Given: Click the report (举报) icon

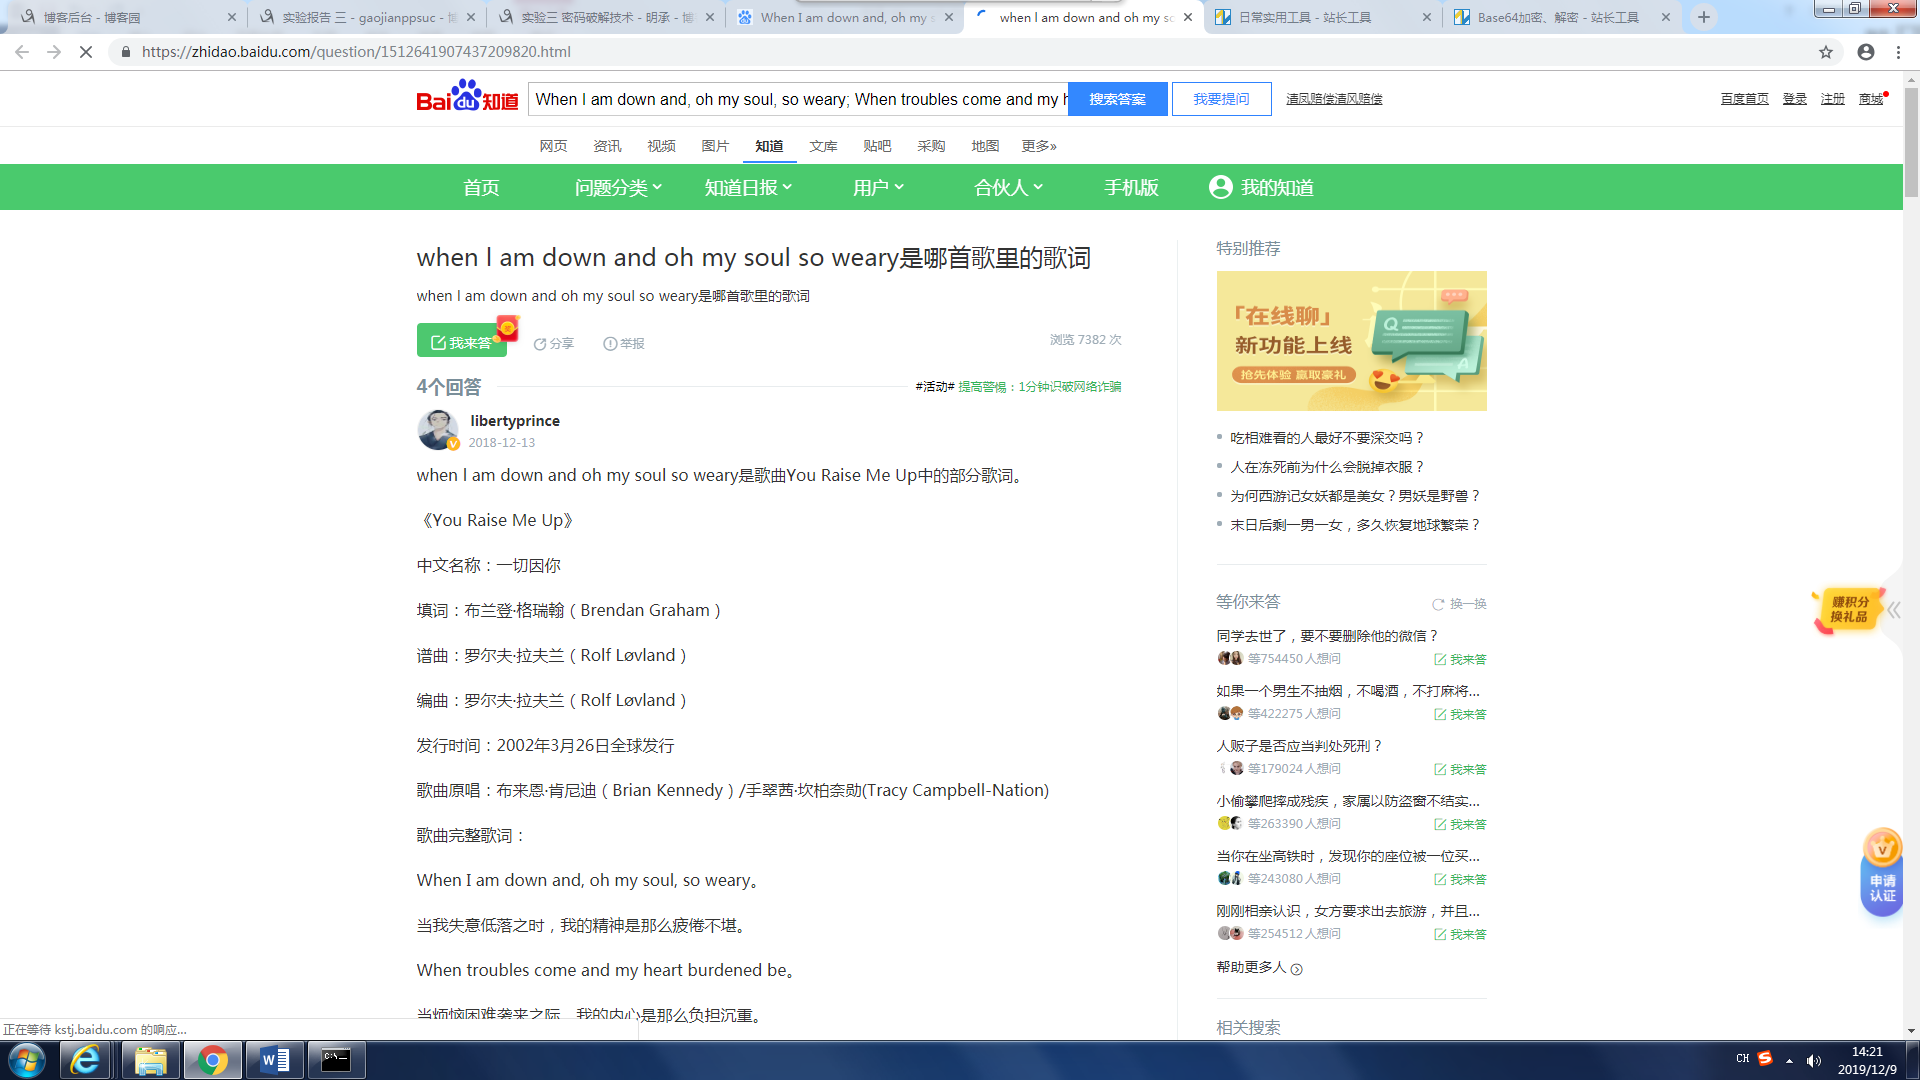Looking at the screenshot, I should [x=610, y=344].
